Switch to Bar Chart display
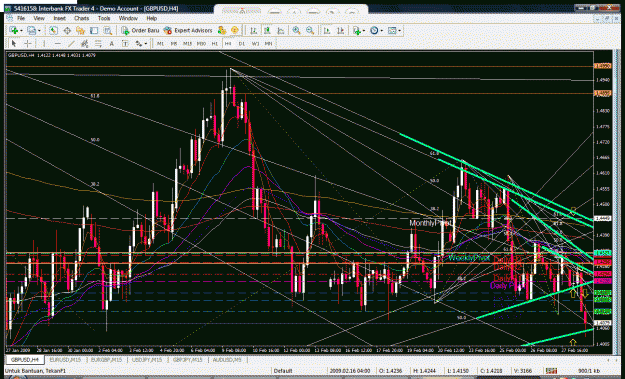Viewport: 625px width, 379px height. [x=254, y=30]
